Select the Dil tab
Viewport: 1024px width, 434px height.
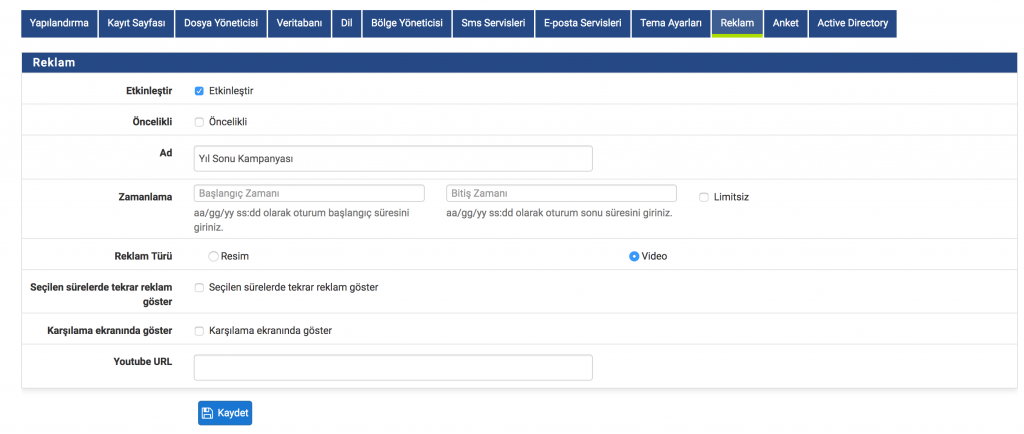click(x=346, y=23)
